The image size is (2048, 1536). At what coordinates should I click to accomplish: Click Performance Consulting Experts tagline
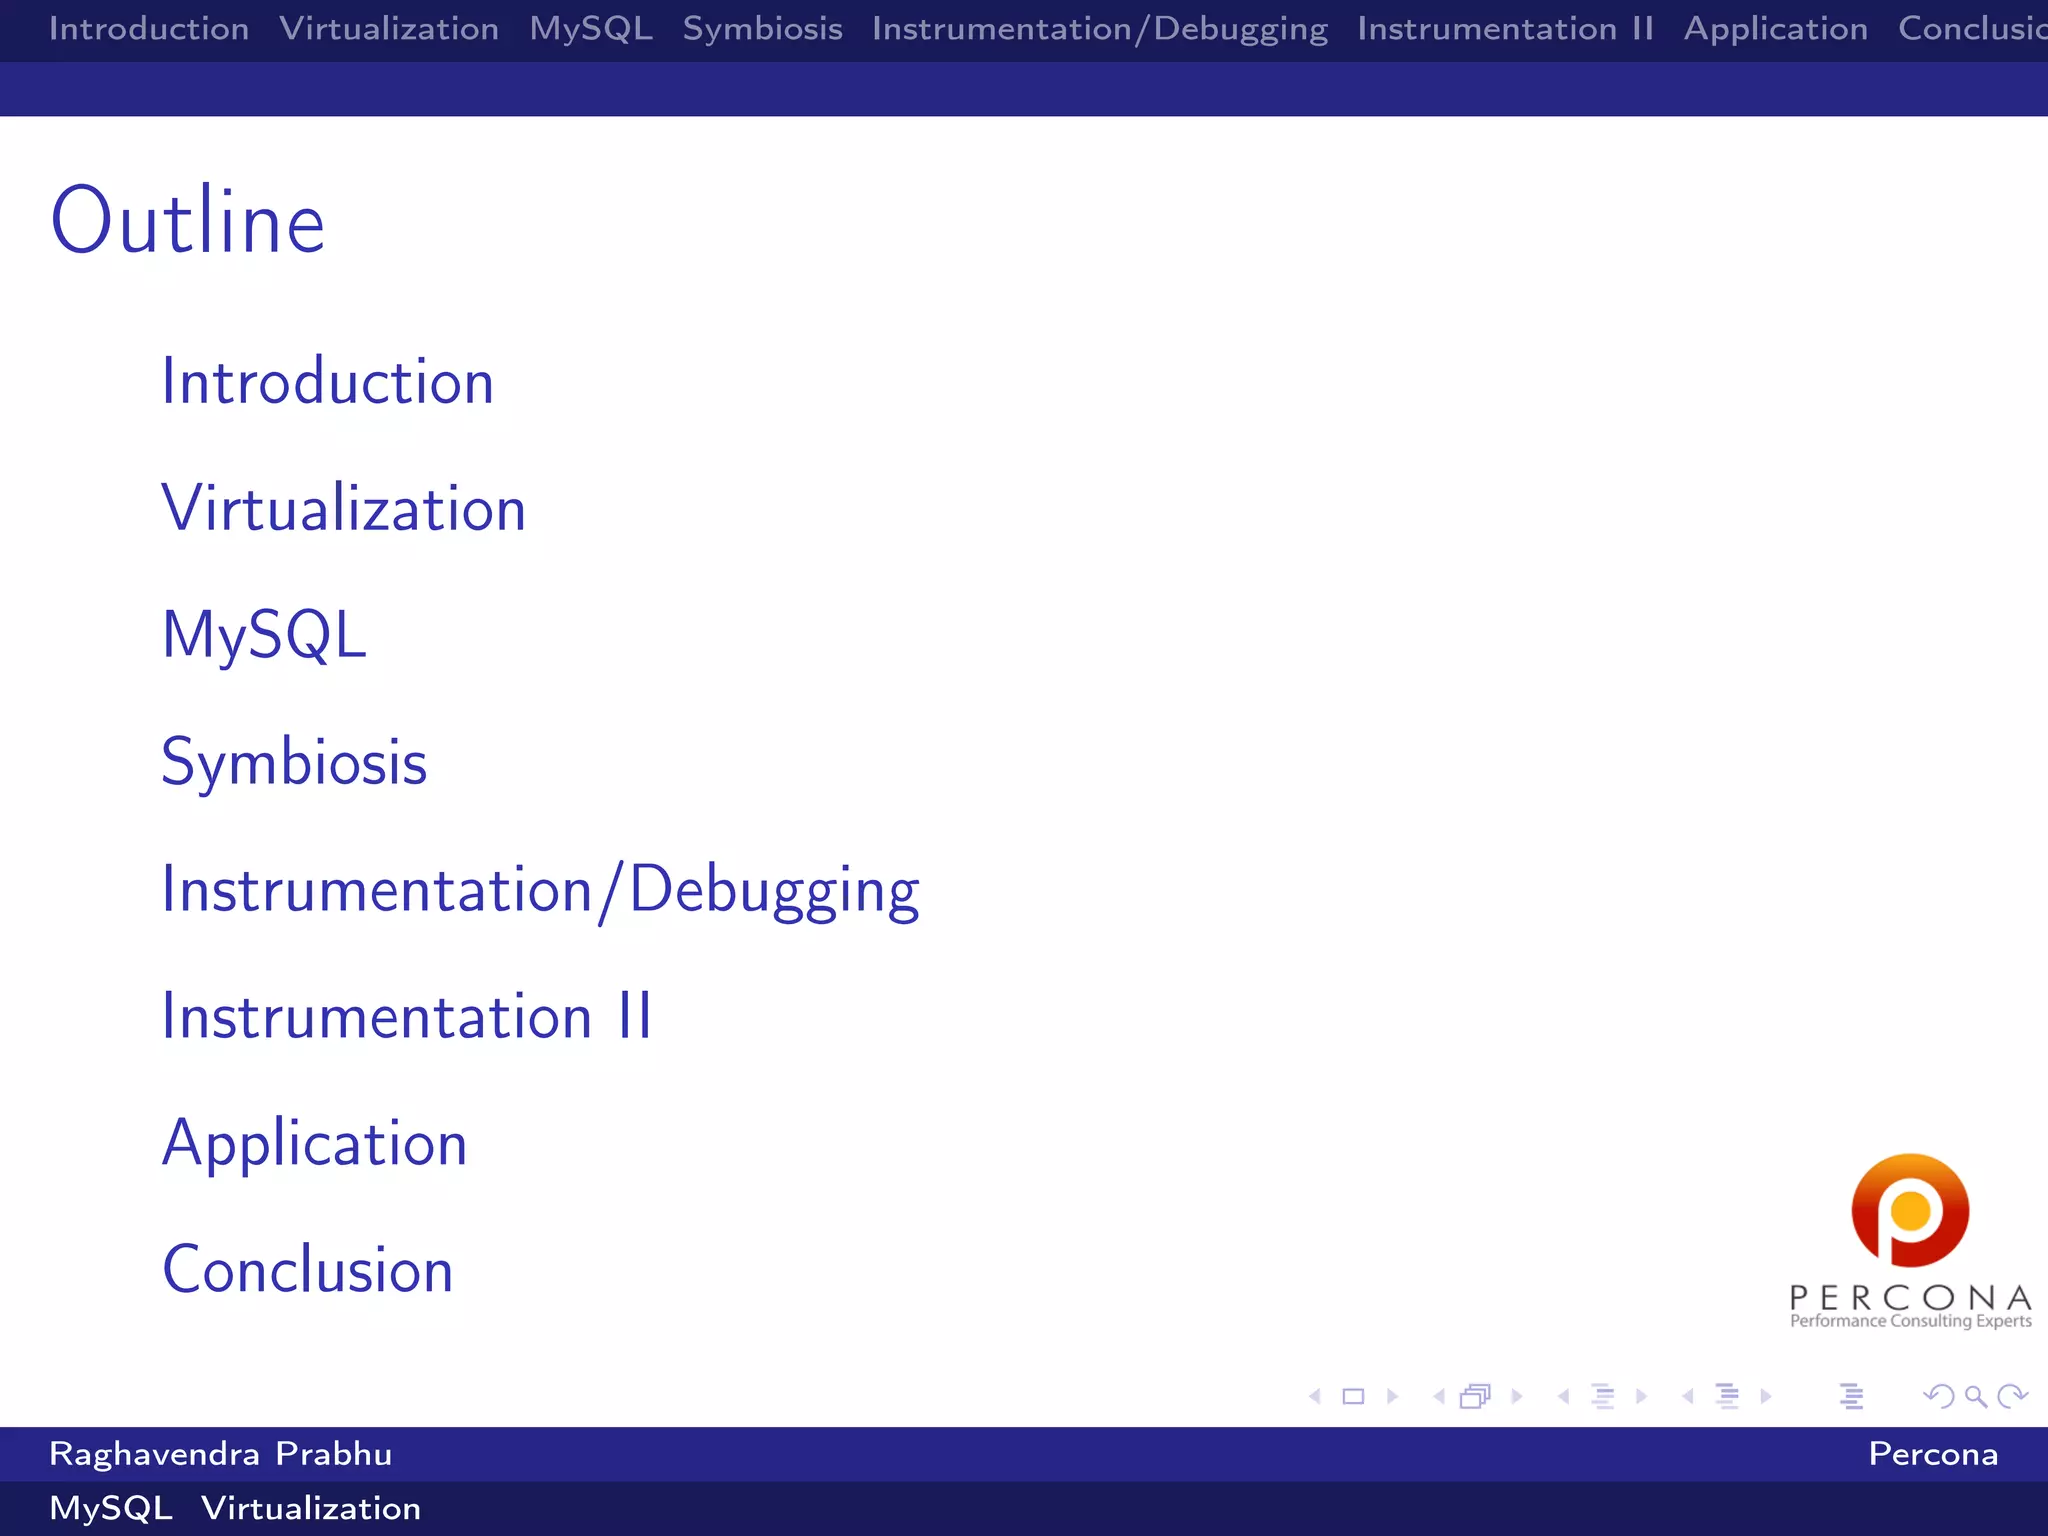click(1911, 1321)
